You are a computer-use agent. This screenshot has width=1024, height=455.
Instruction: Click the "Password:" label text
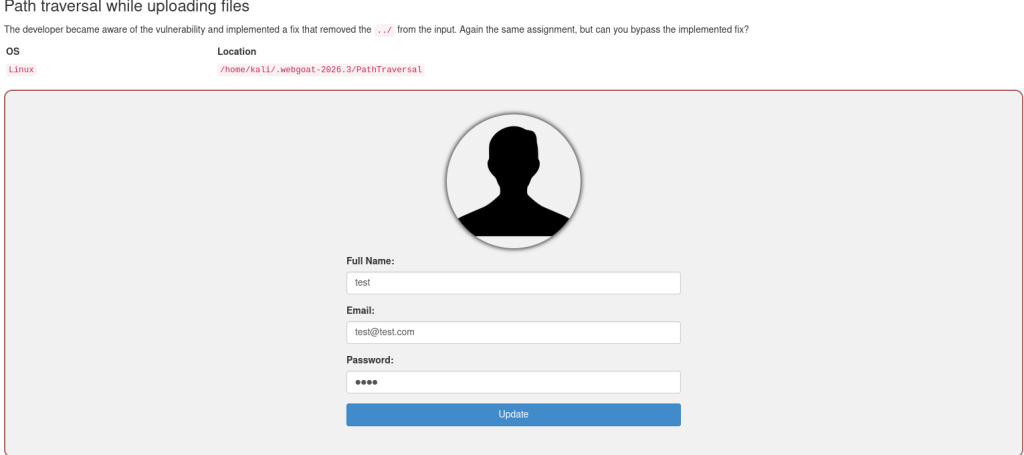pyautogui.click(x=370, y=360)
